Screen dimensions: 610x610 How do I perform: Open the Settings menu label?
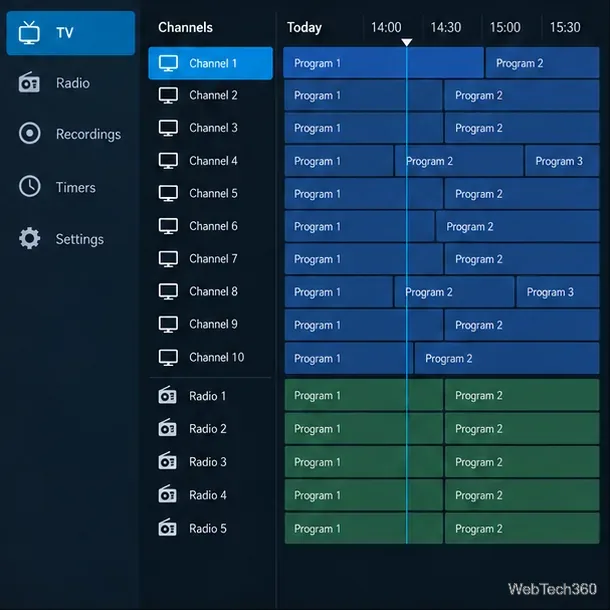pyautogui.click(x=80, y=239)
